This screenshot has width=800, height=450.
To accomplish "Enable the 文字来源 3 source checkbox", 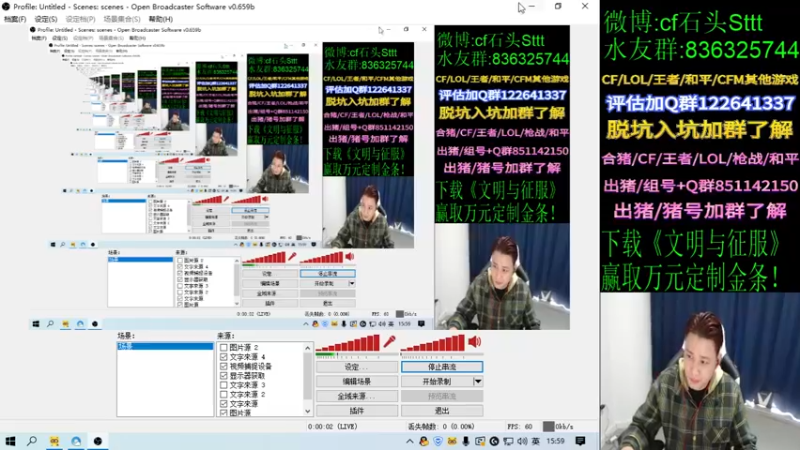I will [223, 385].
